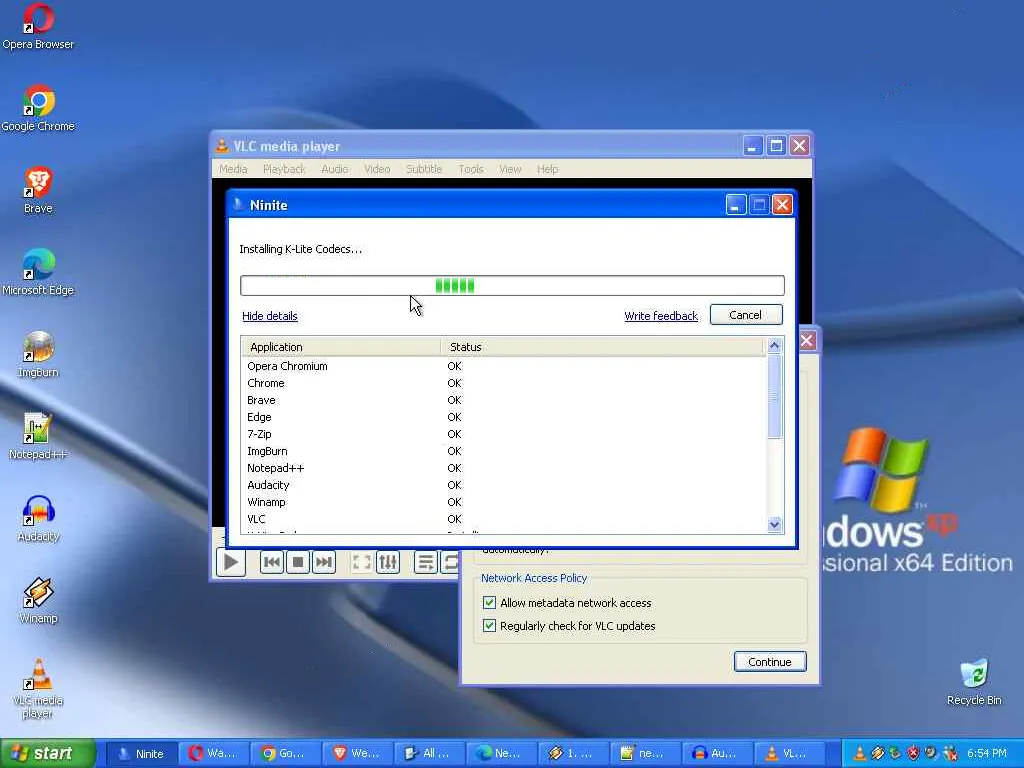The width and height of the screenshot is (1024, 768).
Task: Switch to Opera window in taskbar
Action: (214, 754)
